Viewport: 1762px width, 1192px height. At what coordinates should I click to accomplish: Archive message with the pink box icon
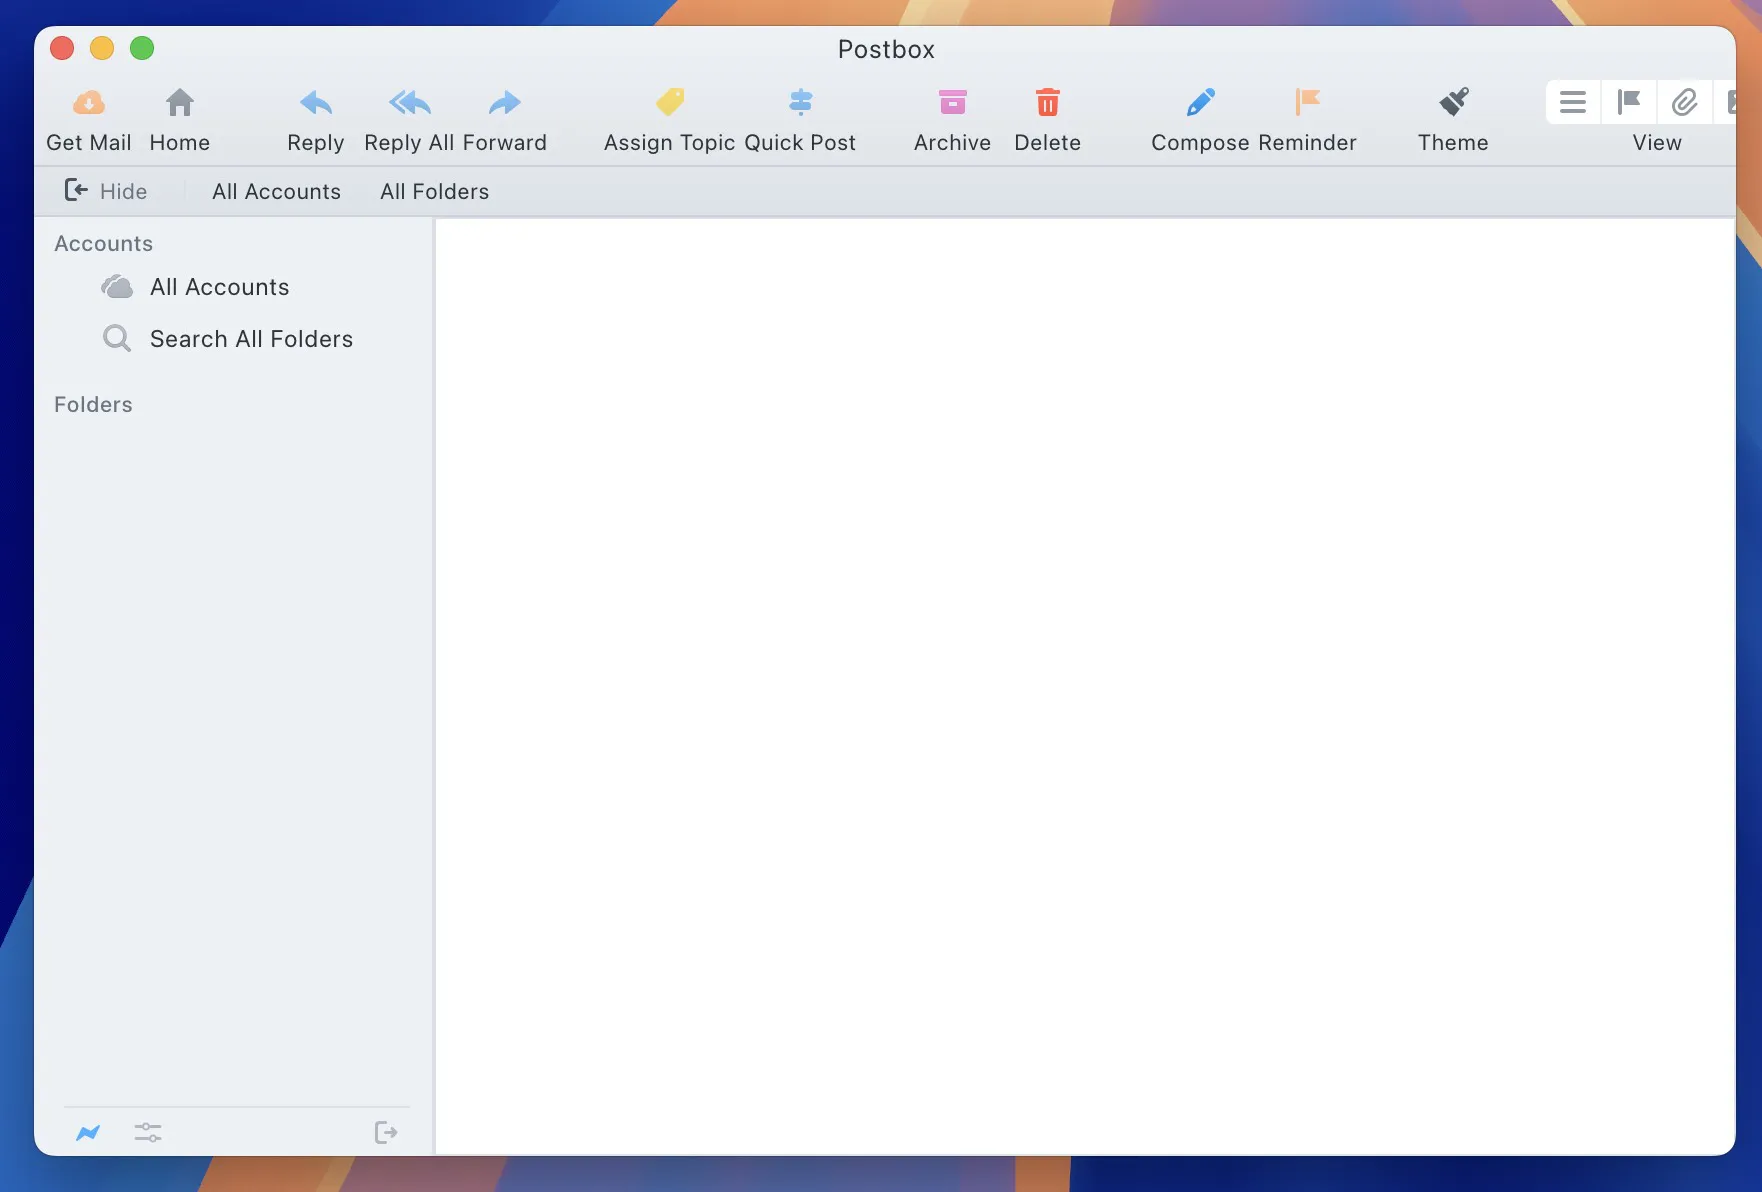coord(953,102)
